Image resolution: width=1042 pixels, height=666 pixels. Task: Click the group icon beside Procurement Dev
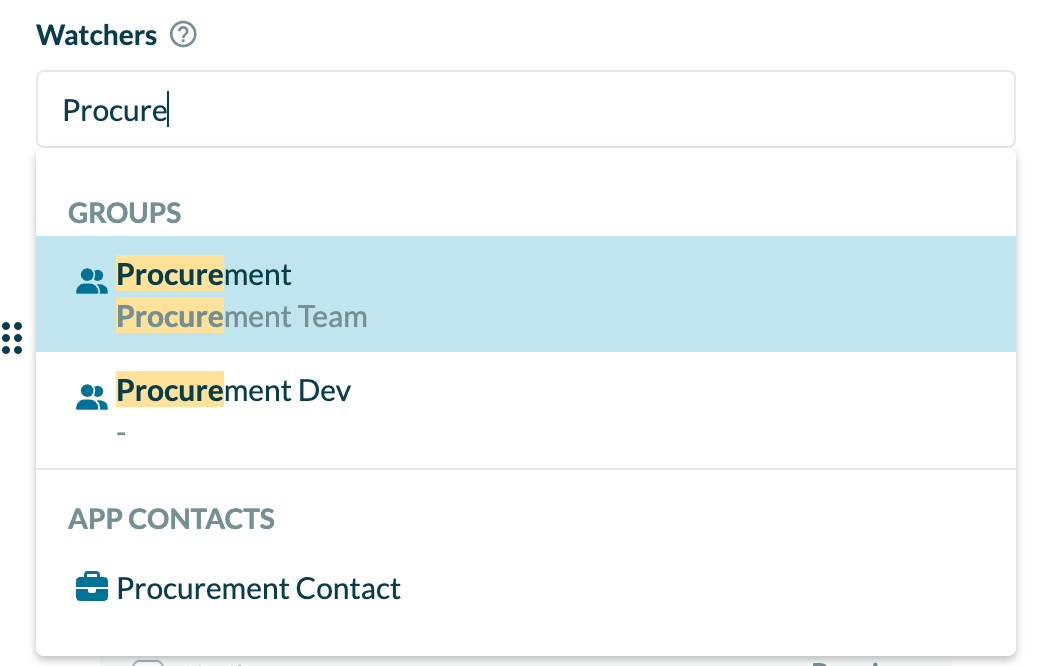pos(92,397)
